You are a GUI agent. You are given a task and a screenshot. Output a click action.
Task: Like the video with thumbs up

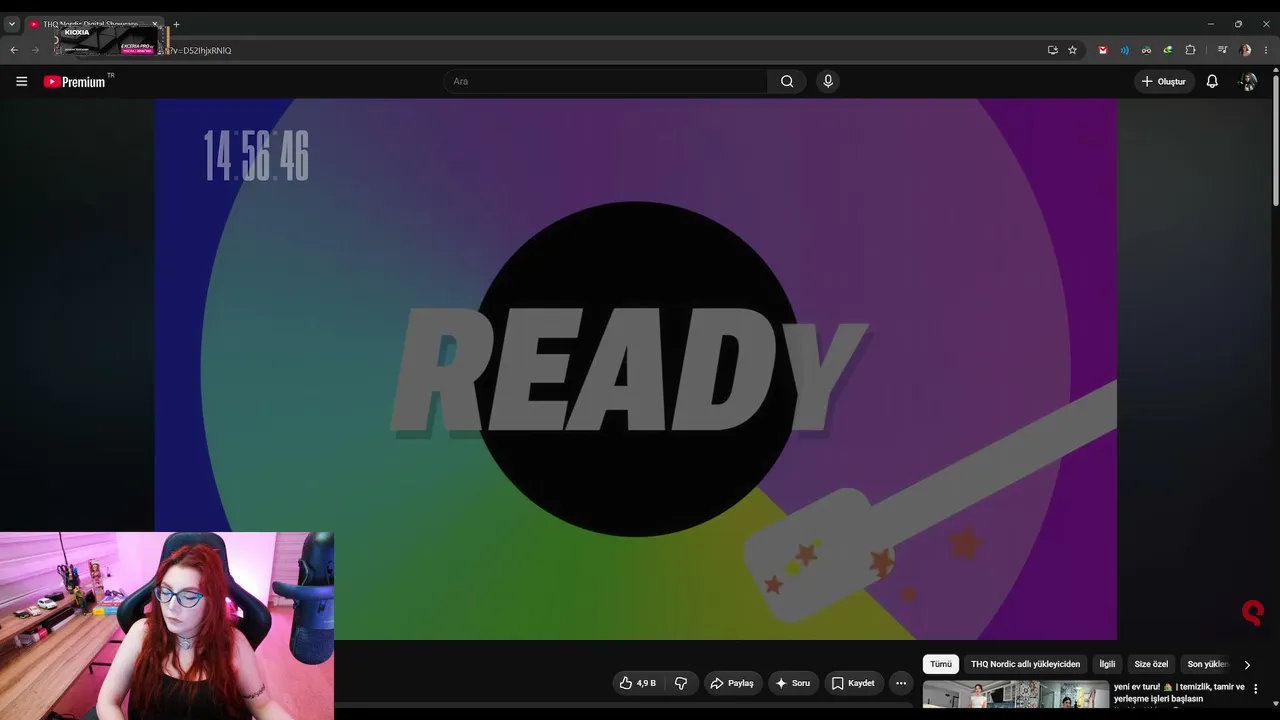(x=637, y=683)
